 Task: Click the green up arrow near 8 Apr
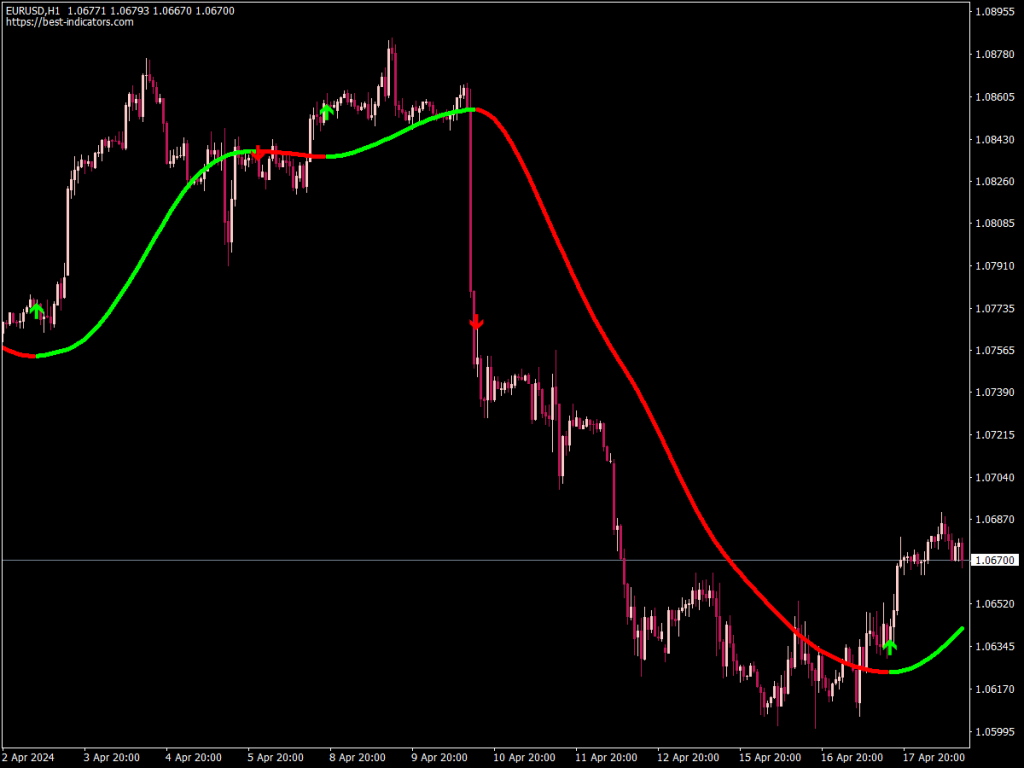327,112
